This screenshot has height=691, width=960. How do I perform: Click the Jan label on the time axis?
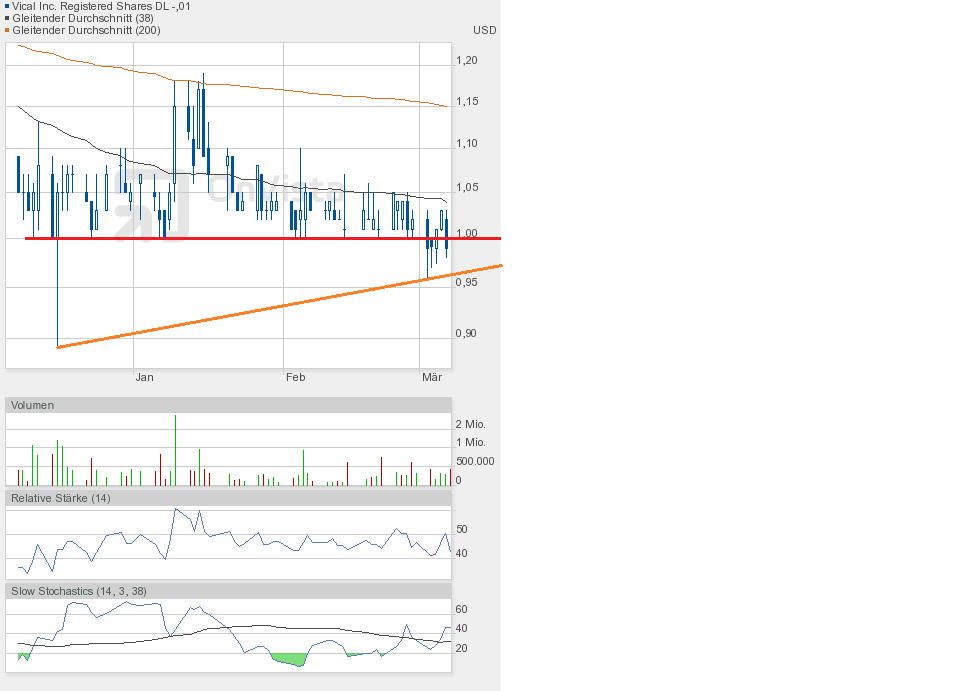145,377
